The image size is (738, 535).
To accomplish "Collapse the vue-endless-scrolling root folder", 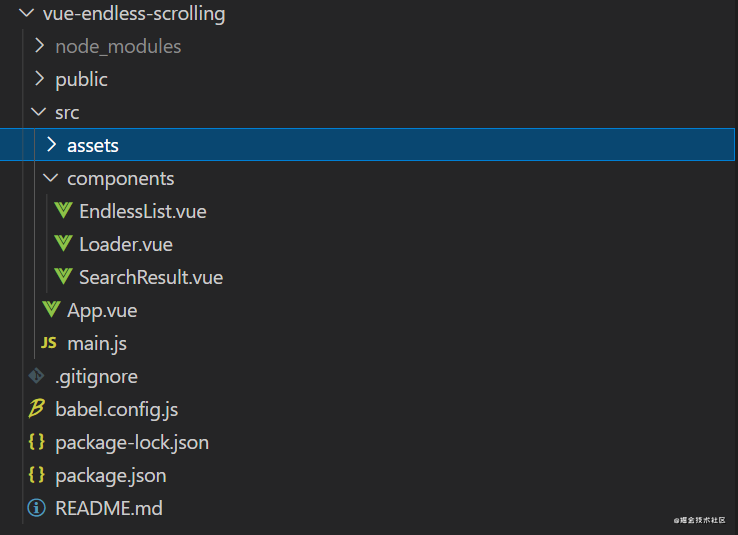I will (x=26, y=13).
